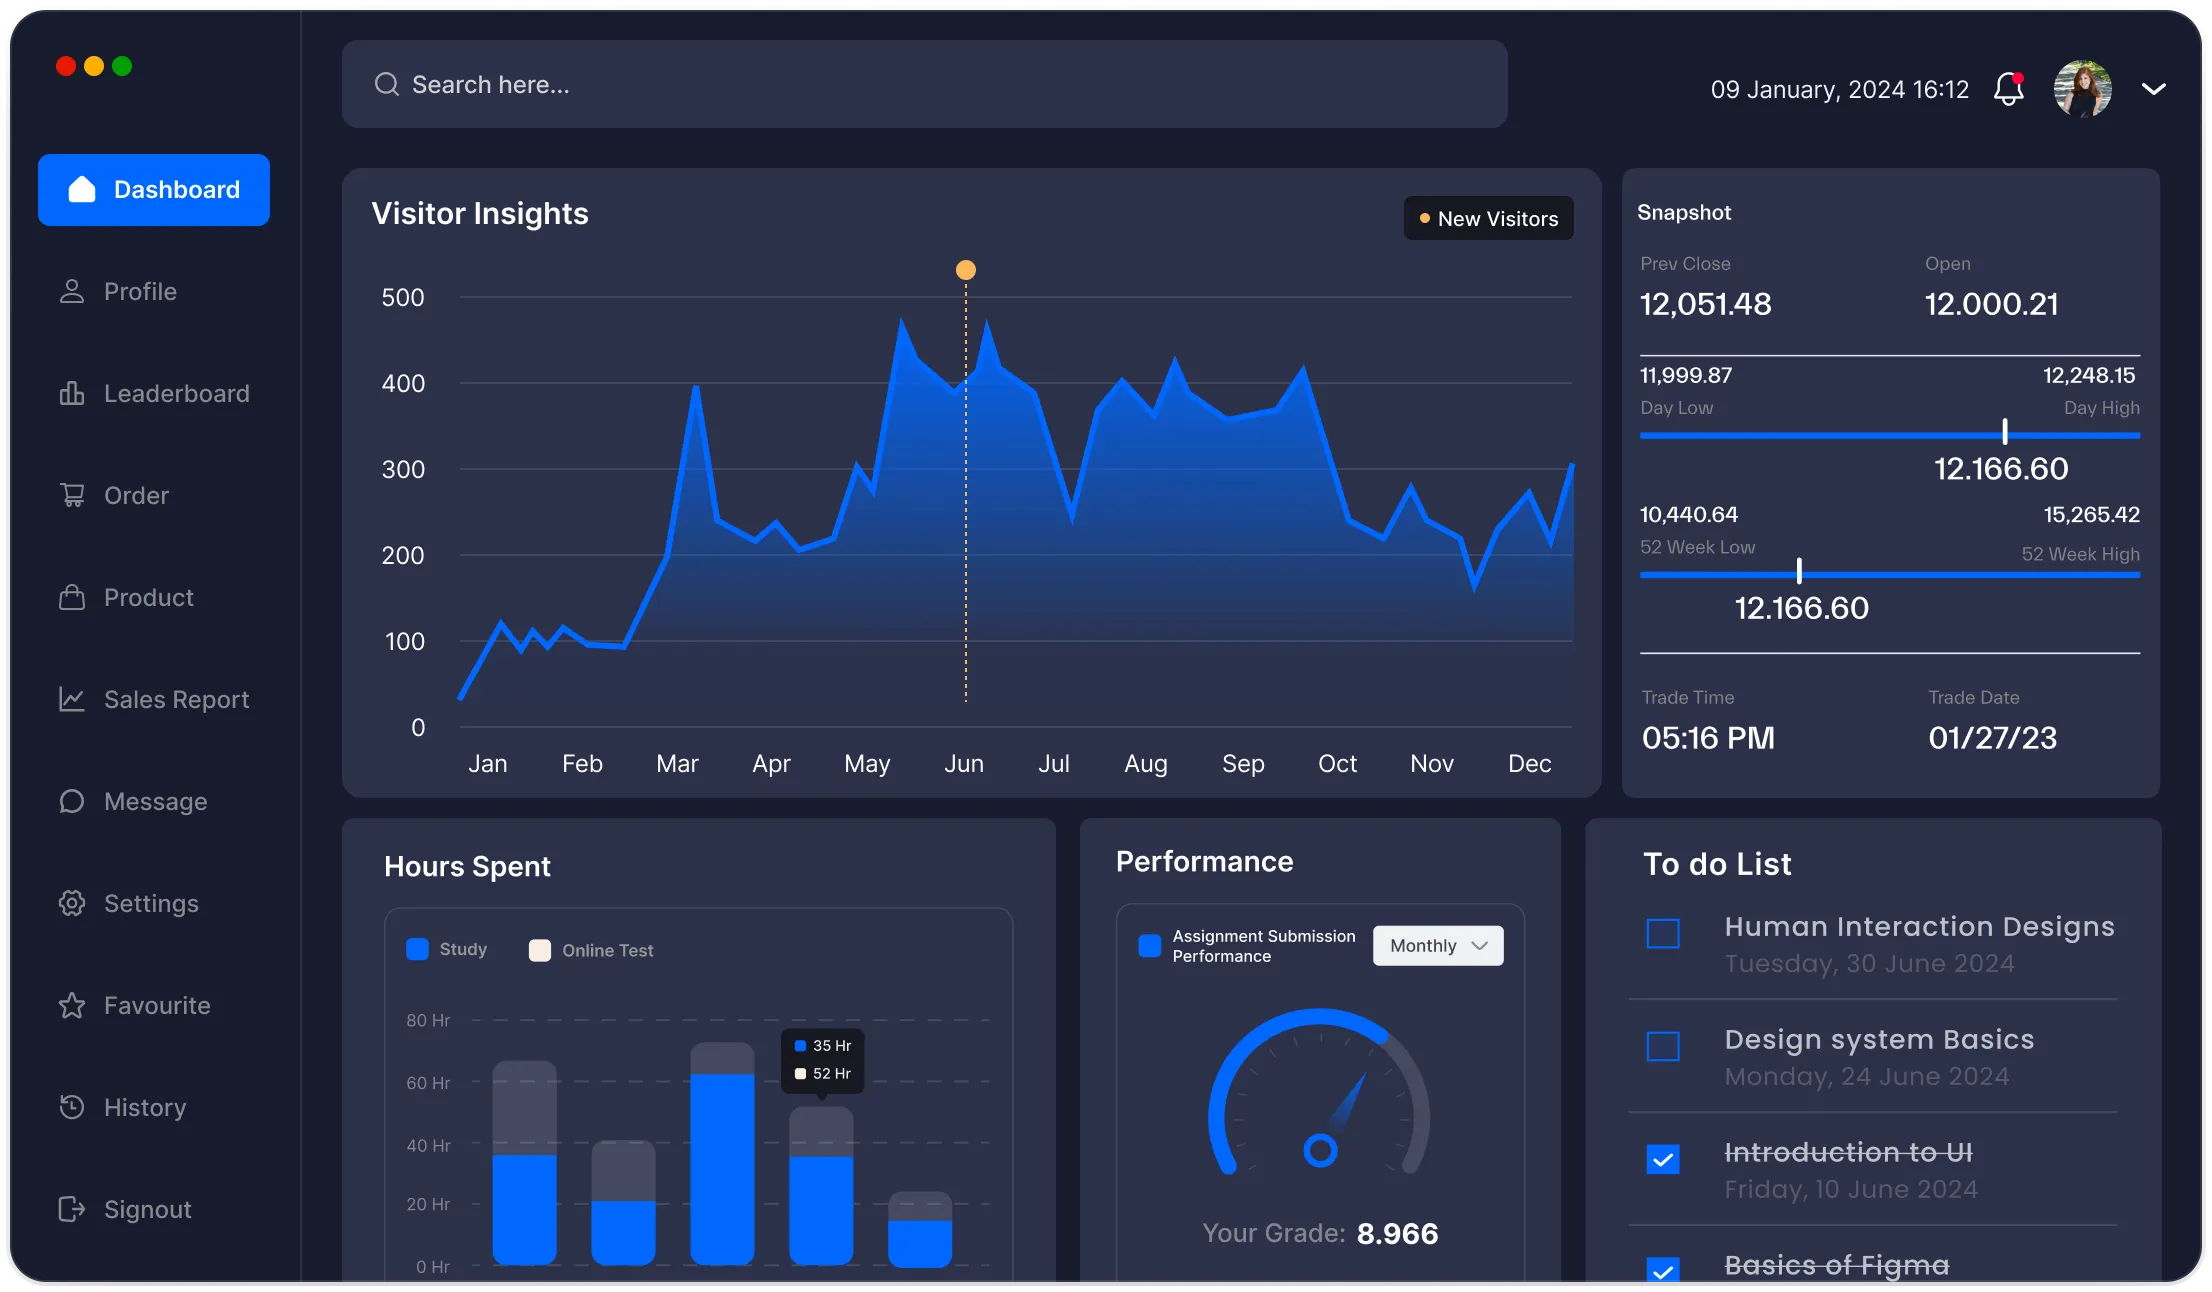Click the New Visitors button
The width and height of the screenshot is (2212, 1292).
pyautogui.click(x=1487, y=218)
